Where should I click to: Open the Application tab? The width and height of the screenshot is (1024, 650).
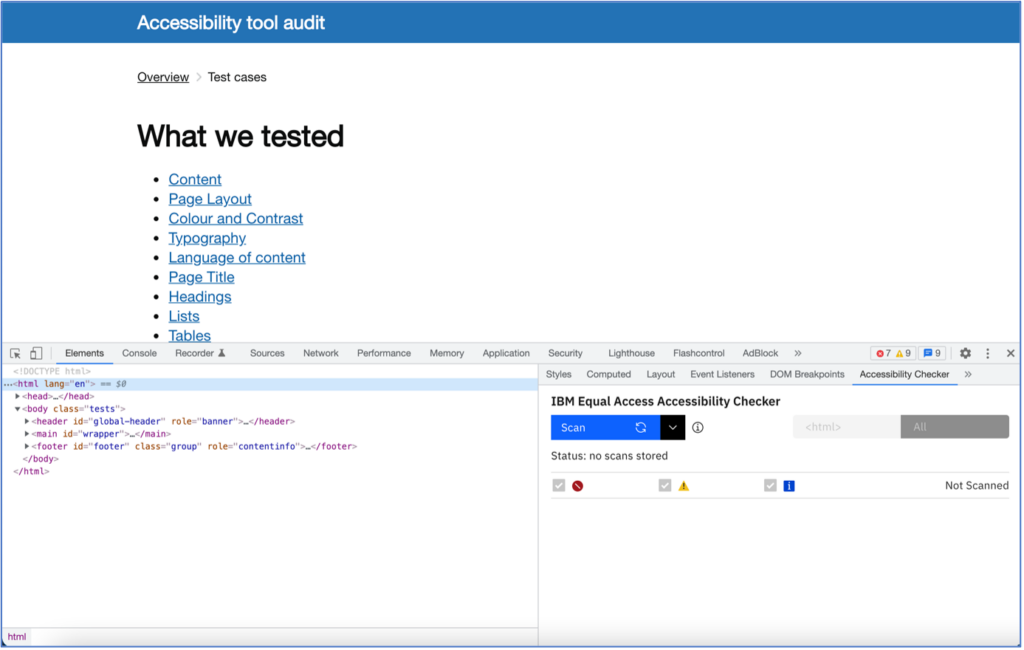506,353
